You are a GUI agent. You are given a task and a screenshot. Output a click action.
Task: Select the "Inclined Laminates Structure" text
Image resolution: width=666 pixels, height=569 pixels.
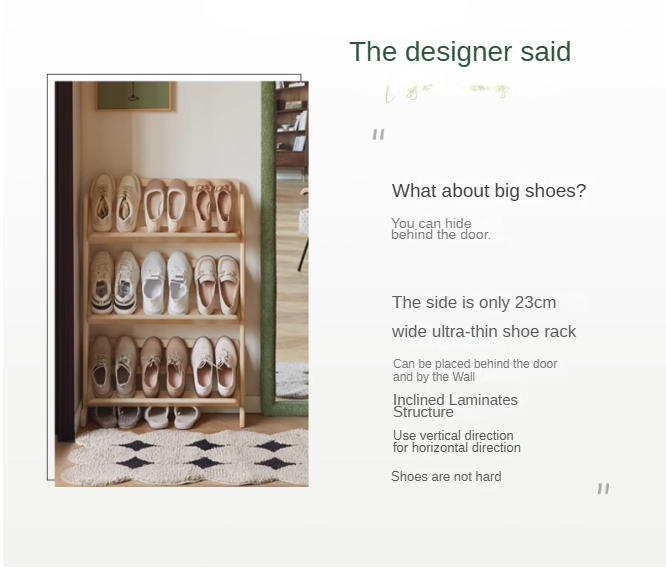(x=454, y=405)
